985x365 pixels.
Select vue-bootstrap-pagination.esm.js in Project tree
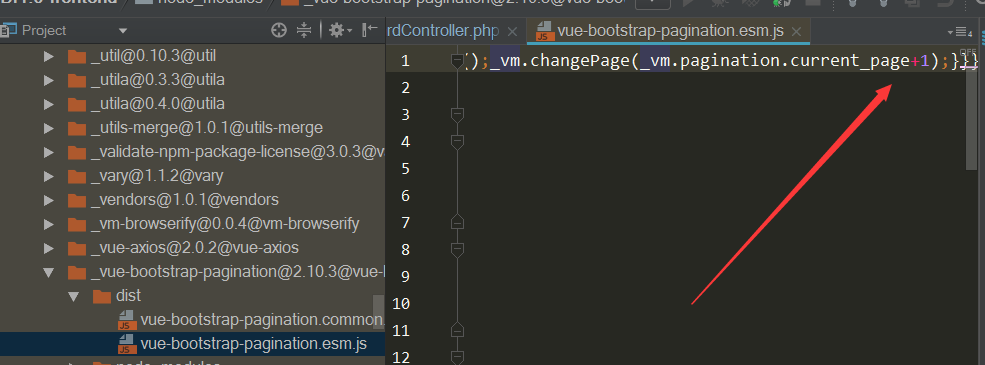click(192, 344)
